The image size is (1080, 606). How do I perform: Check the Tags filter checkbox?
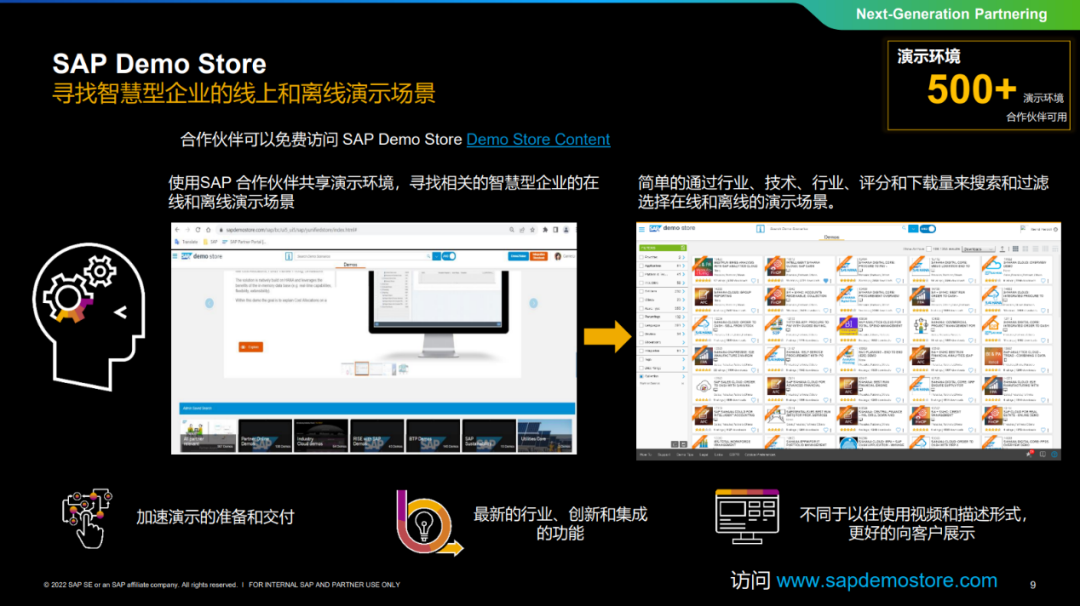(641, 359)
